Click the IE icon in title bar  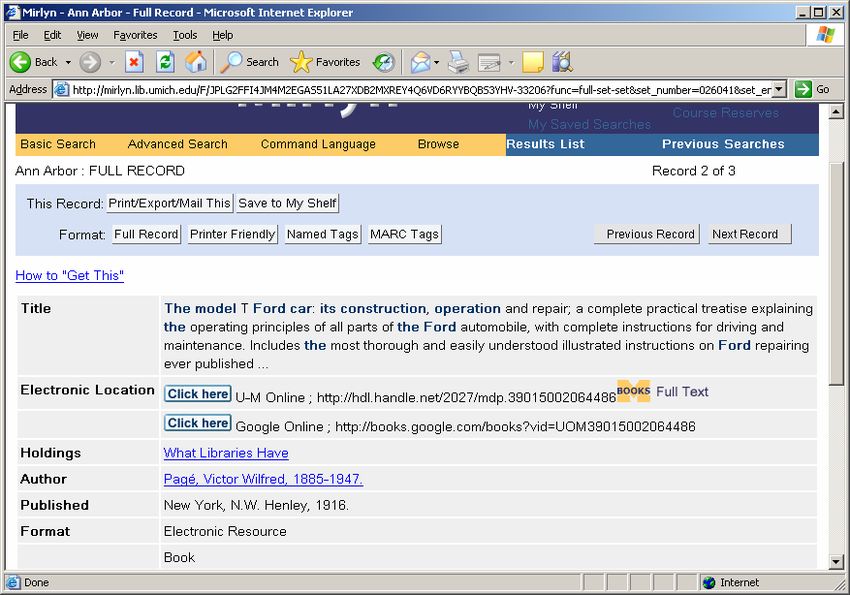pos(12,12)
